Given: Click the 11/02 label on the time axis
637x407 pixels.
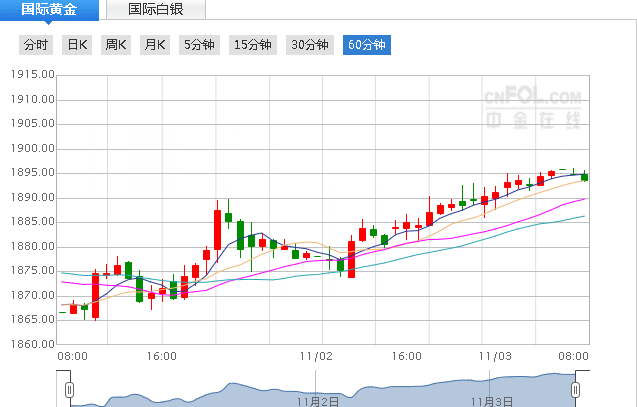Looking at the screenshot, I should (x=316, y=355).
